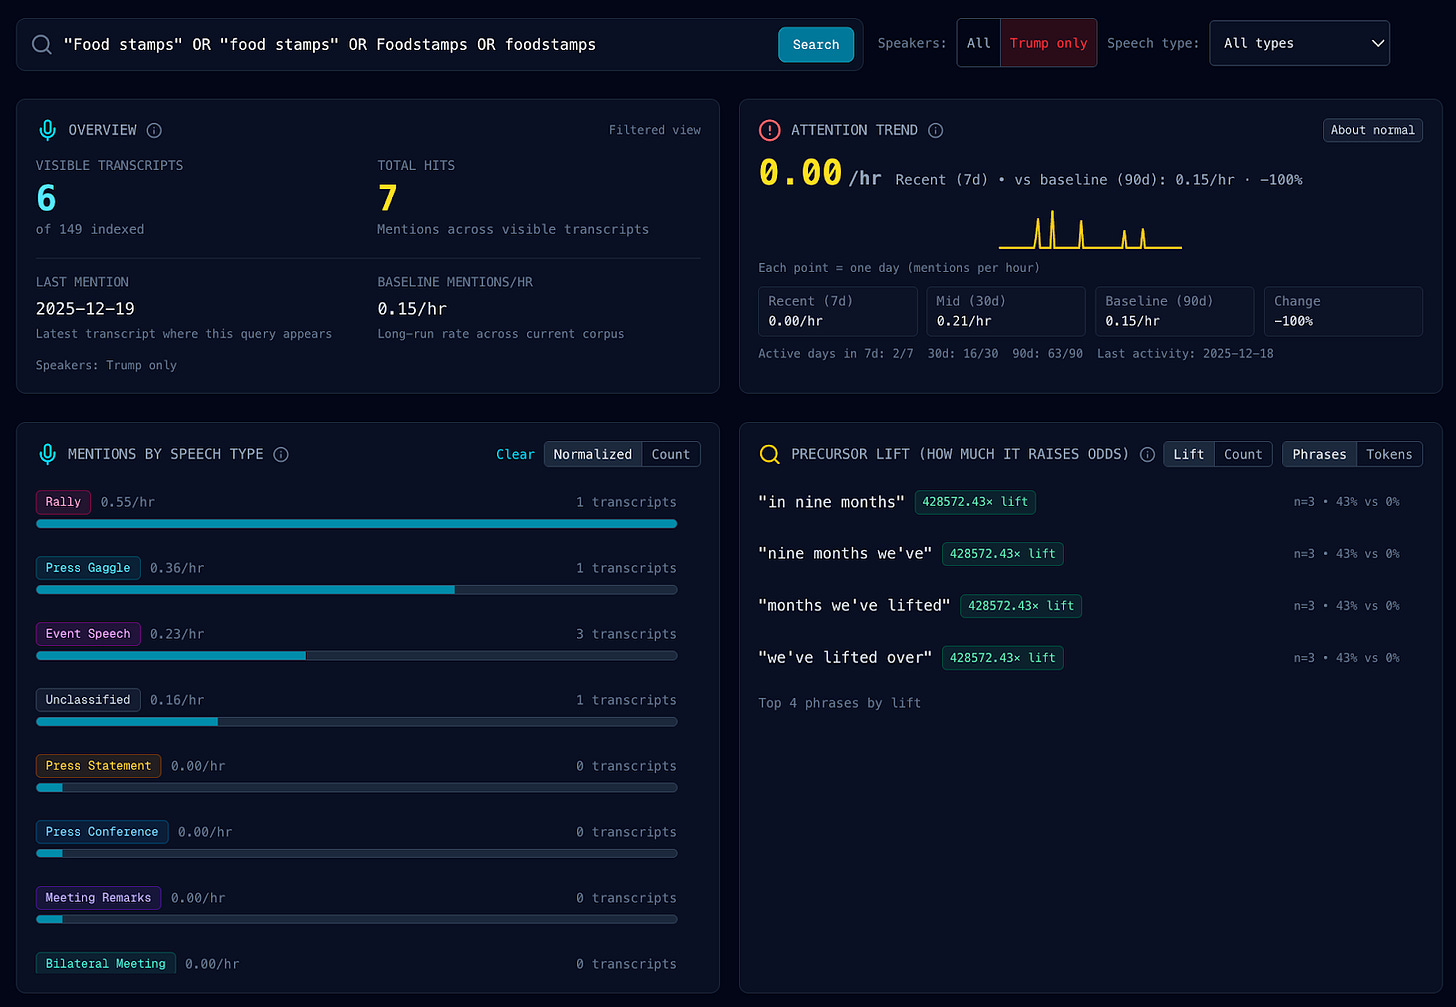Open the Speech type All types dropdown
The width and height of the screenshot is (1456, 1007).
tap(1299, 43)
